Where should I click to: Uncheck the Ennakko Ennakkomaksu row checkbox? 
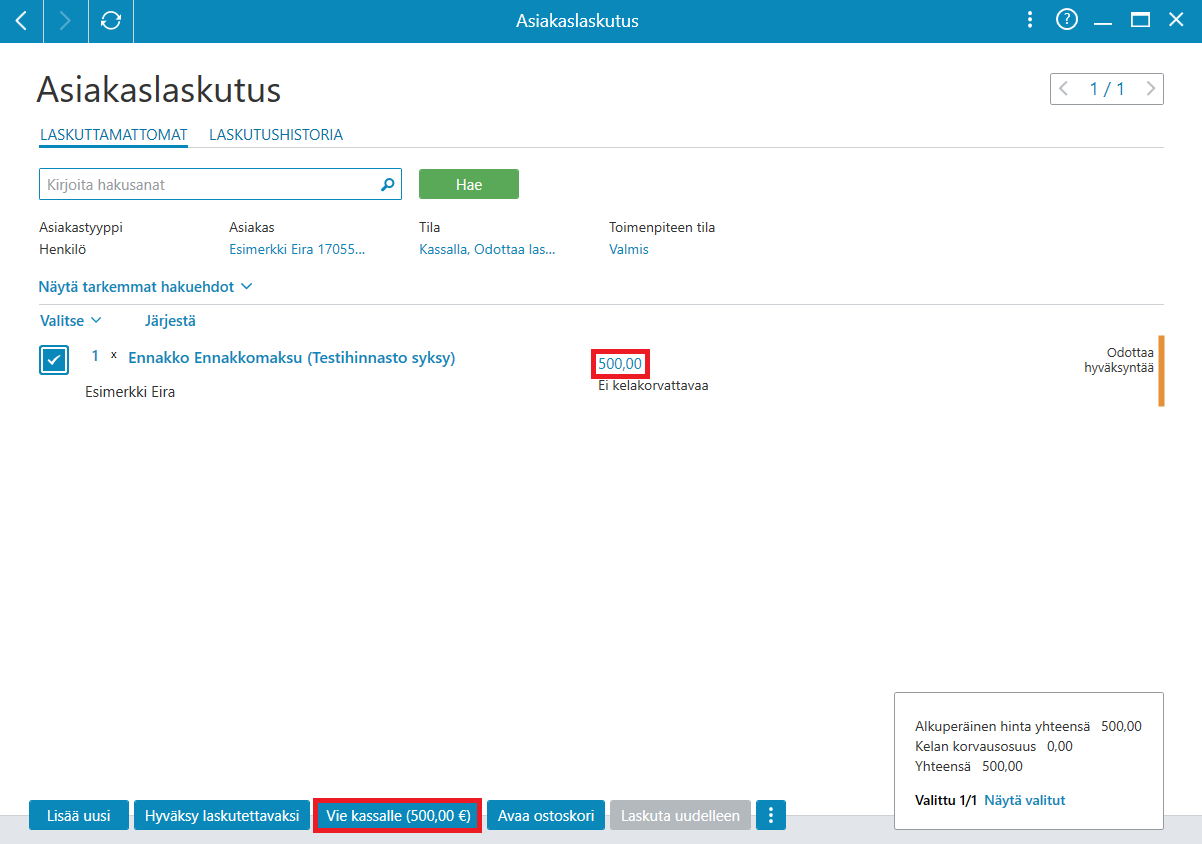pyautogui.click(x=54, y=360)
